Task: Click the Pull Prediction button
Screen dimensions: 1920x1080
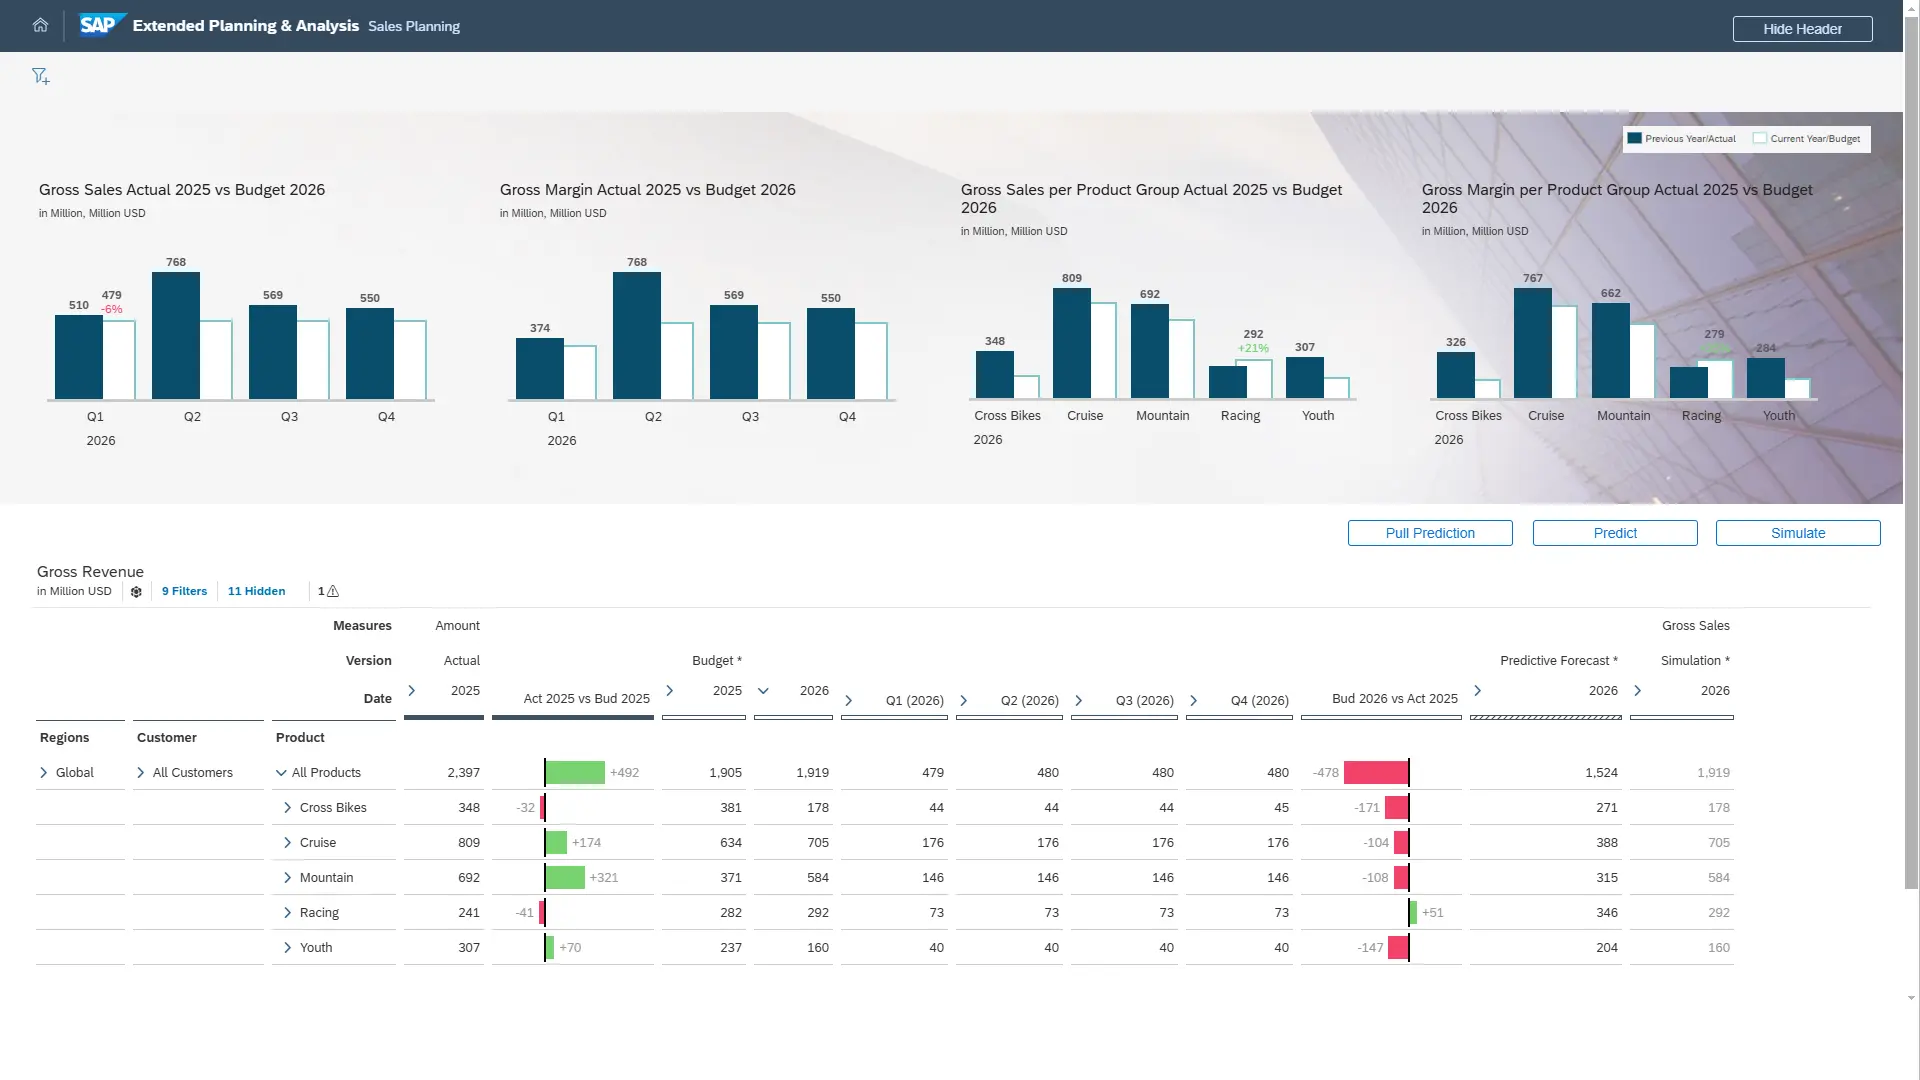Action: (x=1429, y=533)
